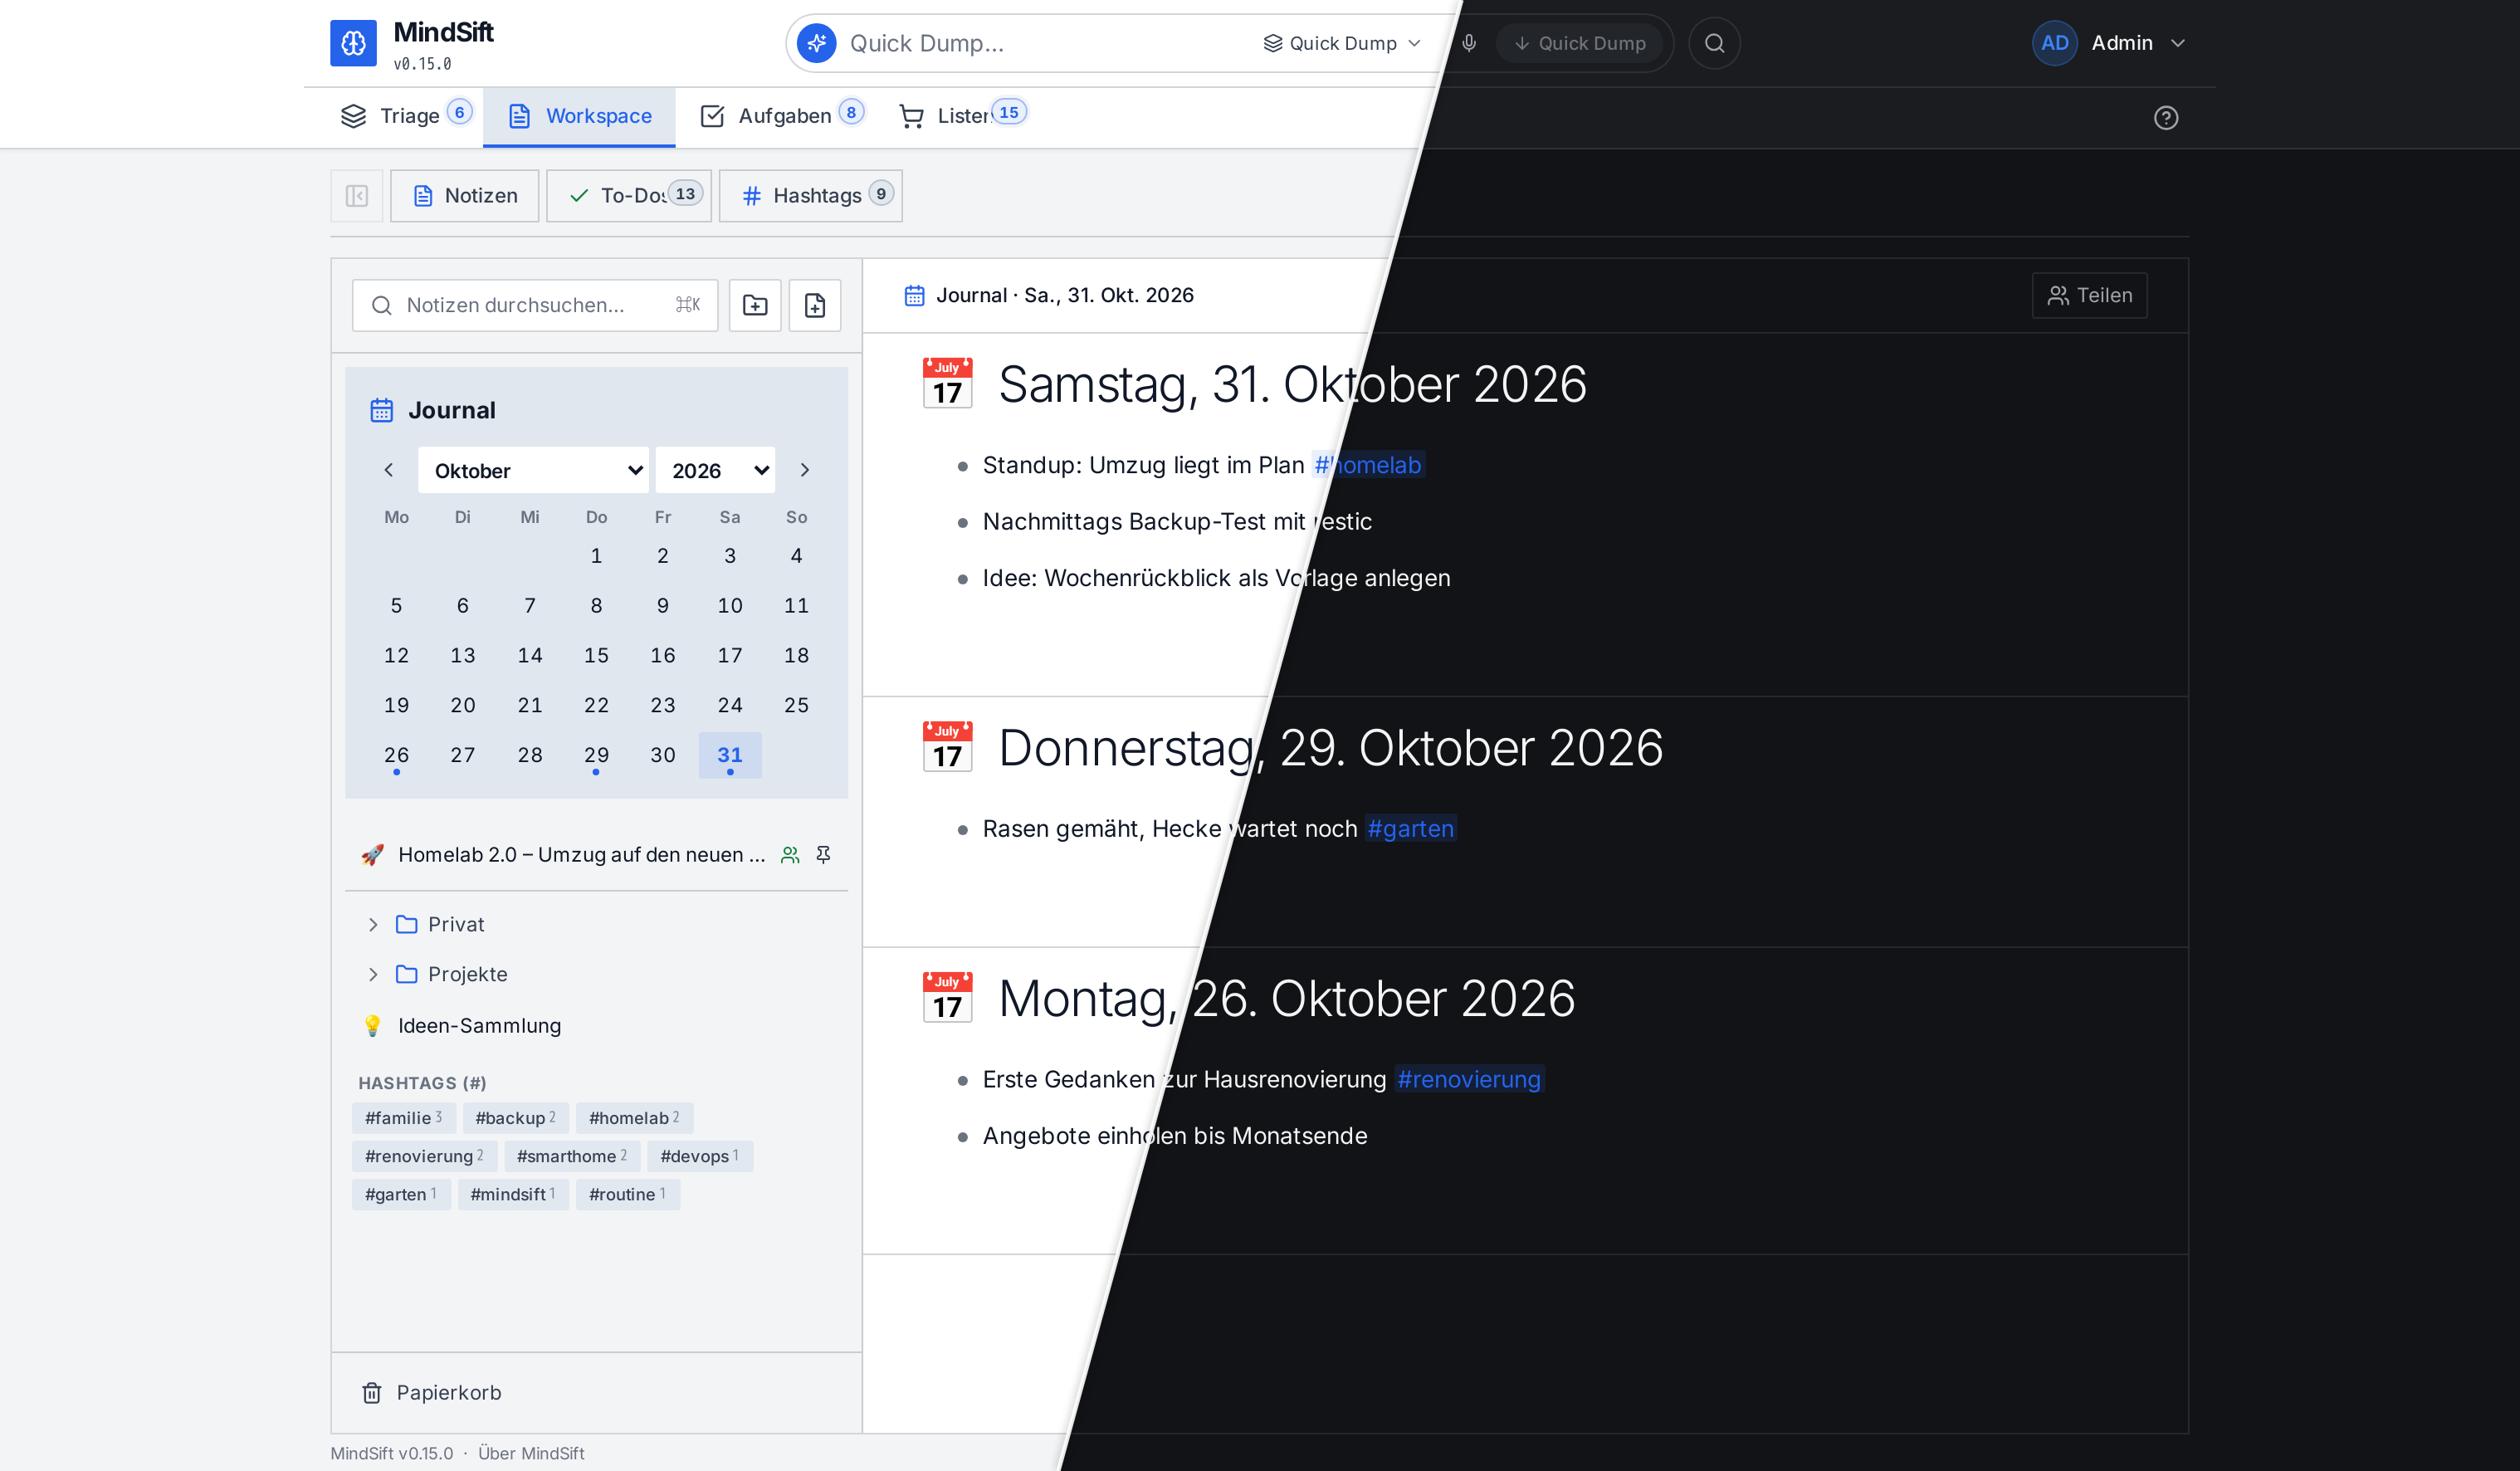
Task: Filter by the #renovierung hashtag chip in sidebar
Action: [x=424, y=1156]
